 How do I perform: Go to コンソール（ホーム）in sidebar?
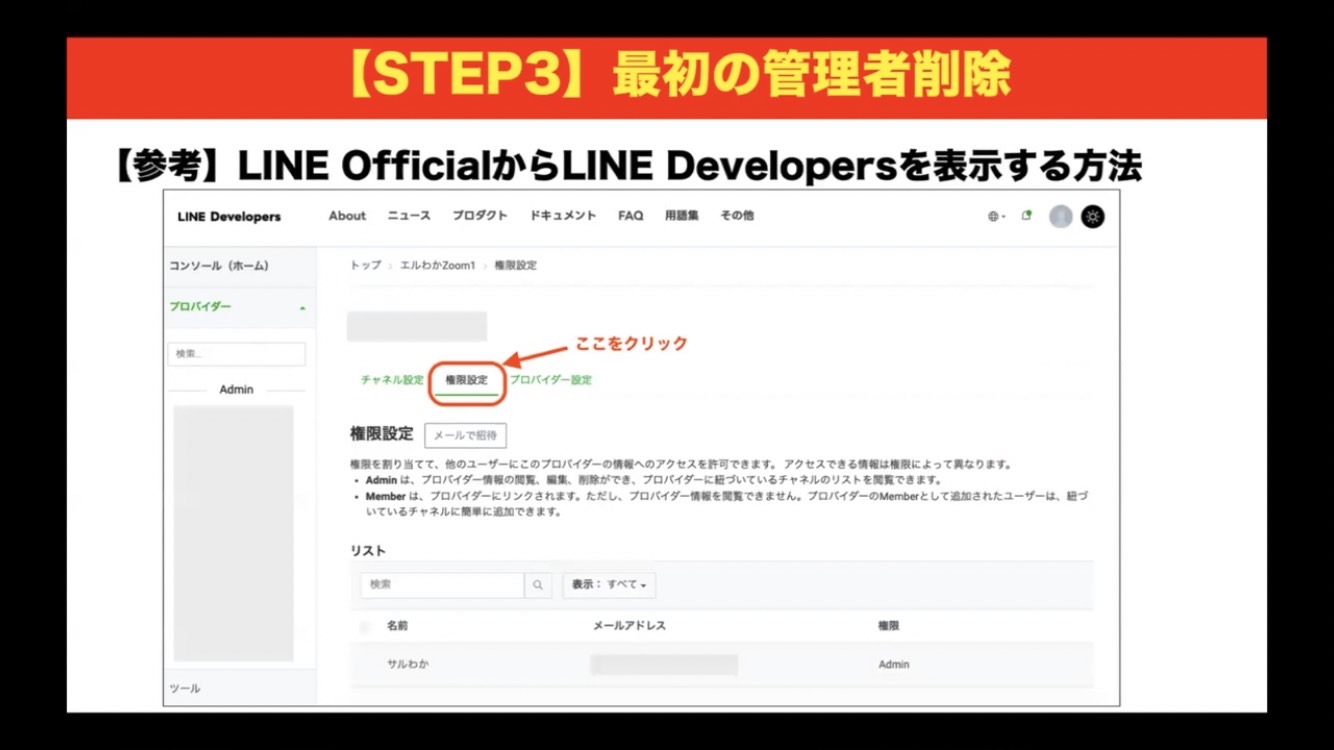[x=219, y=266]
